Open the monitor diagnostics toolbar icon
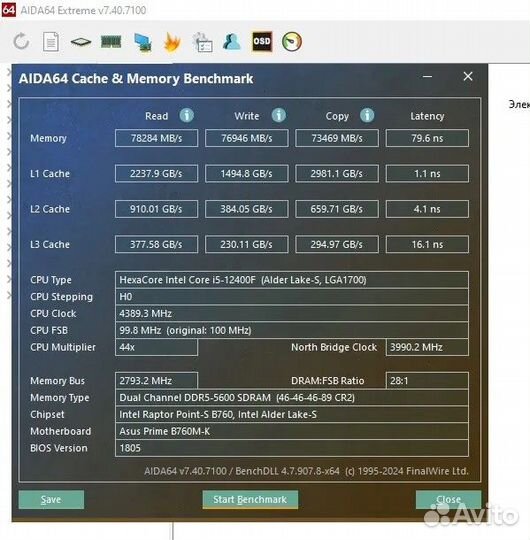530x540 pixels. point(143,42)
